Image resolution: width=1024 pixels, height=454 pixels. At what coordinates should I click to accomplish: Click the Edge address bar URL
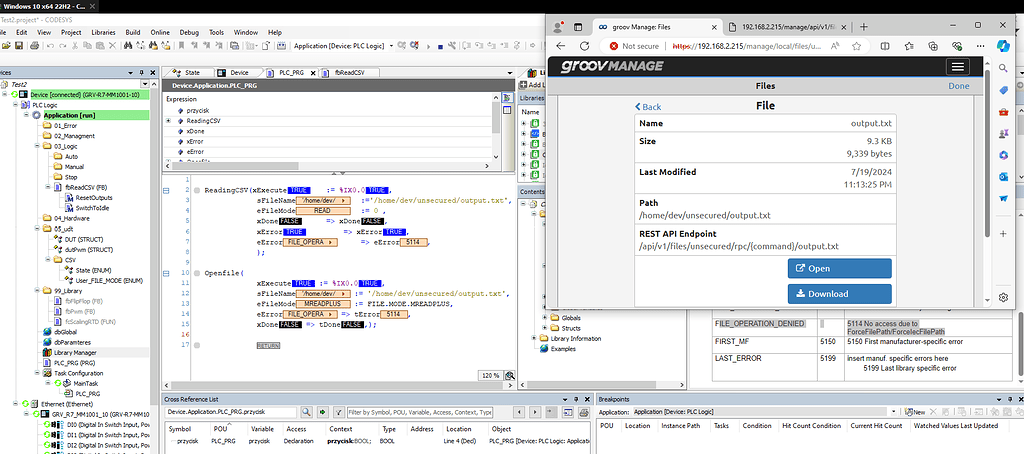click(749, 46)
